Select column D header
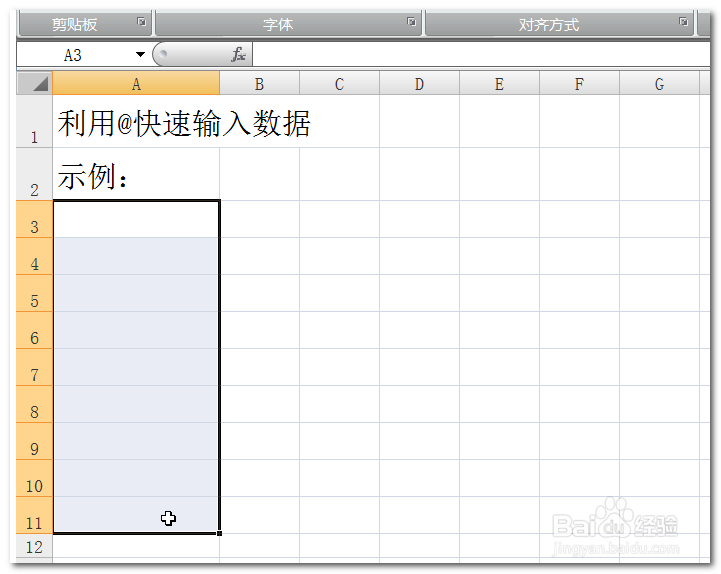Image resolution: width=721 pixels, height=574 pixels. 419,84
